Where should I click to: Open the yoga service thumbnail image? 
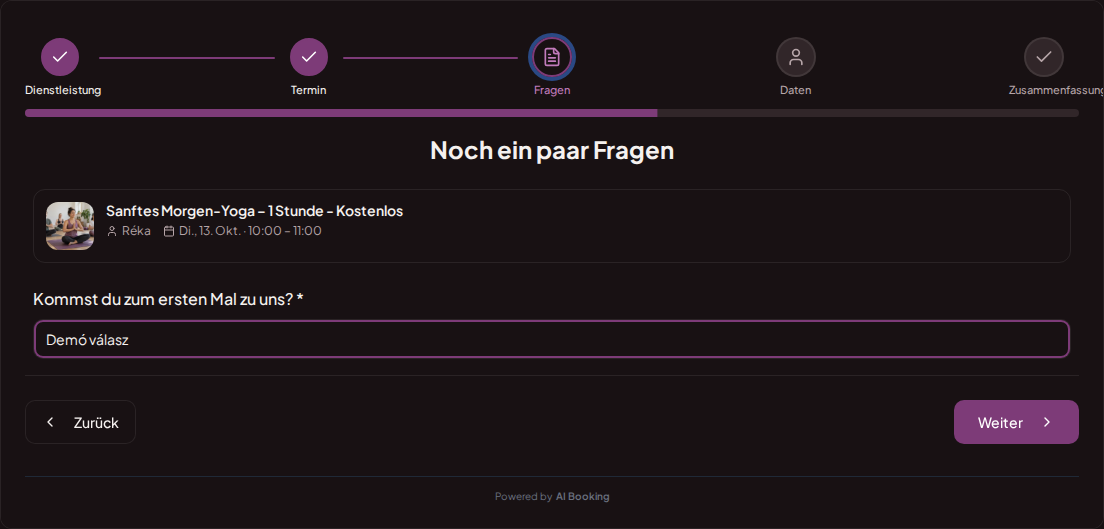coord(70,226)
